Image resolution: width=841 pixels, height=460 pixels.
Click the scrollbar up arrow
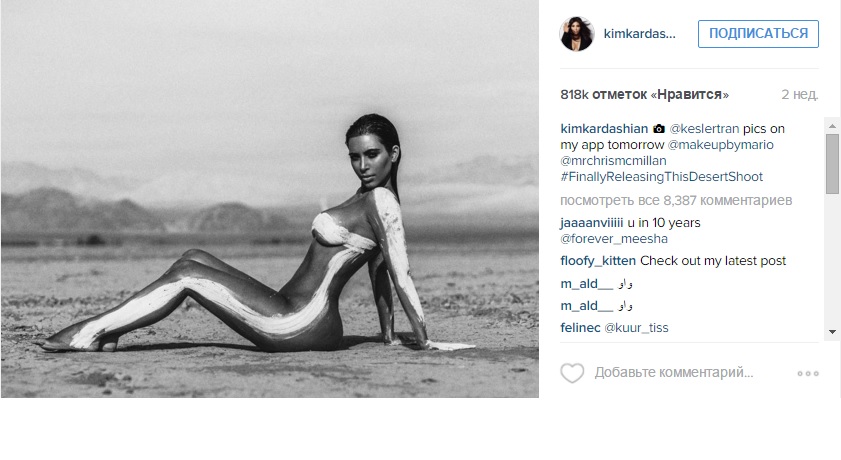coord(832,126)
